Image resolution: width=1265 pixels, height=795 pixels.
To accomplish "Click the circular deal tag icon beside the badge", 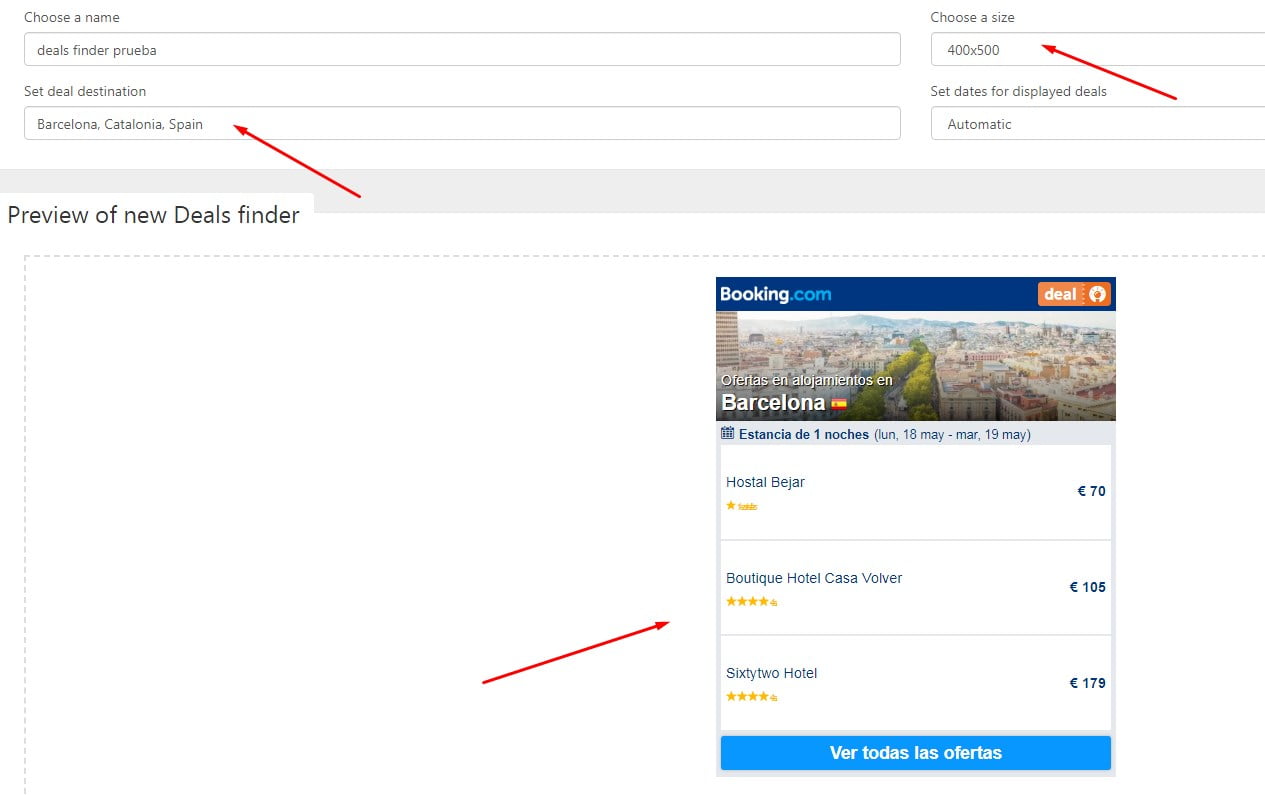I will (1098, 294).
